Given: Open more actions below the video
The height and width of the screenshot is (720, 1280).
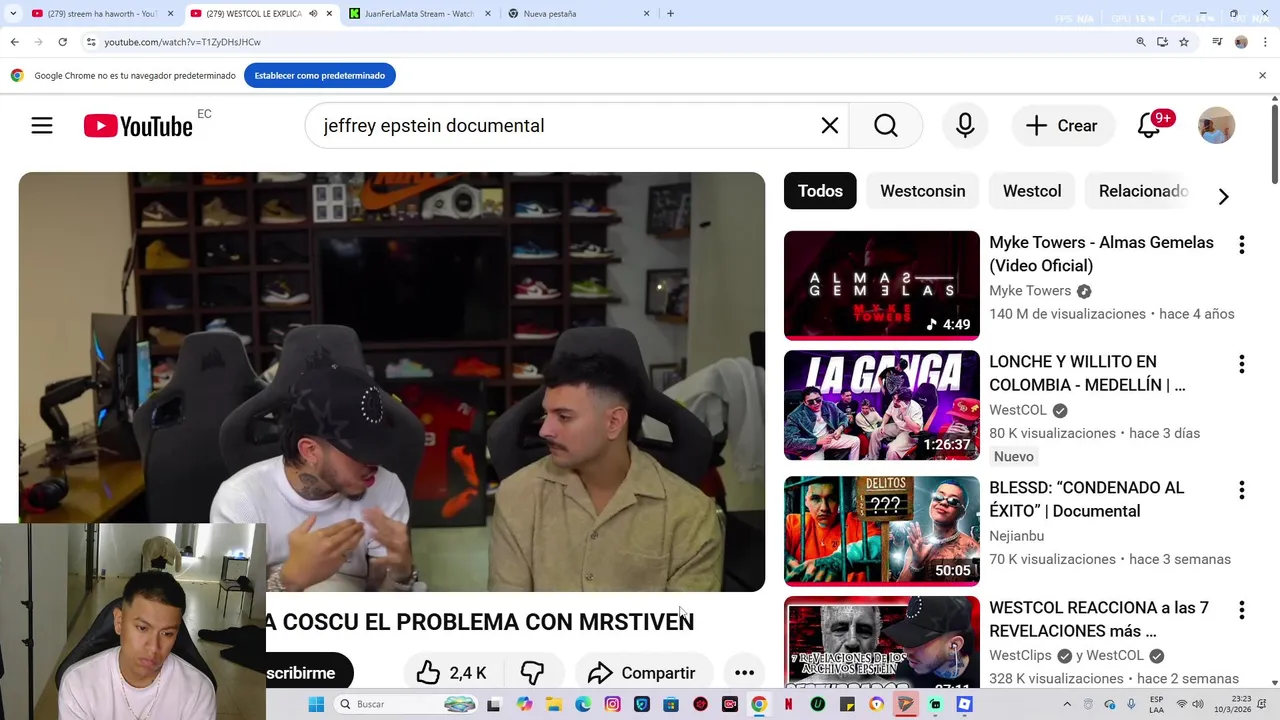Looking at the screenshot, I should pos(744,673).
